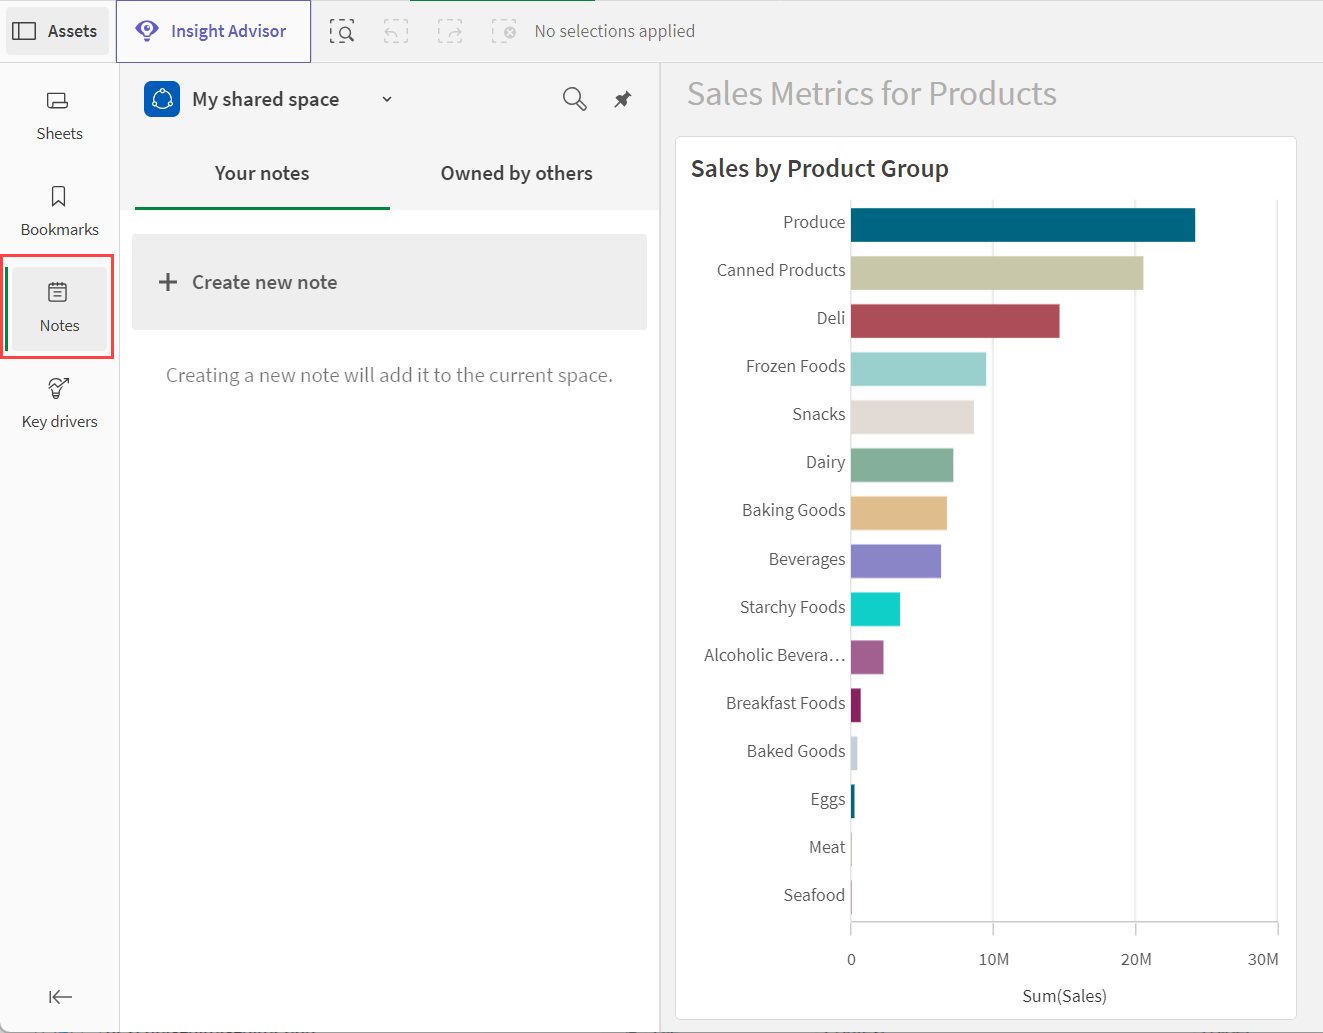Screen dimensions: 1323x1033
Task: Open the Sheets section
Action: [x=59, y=116]
